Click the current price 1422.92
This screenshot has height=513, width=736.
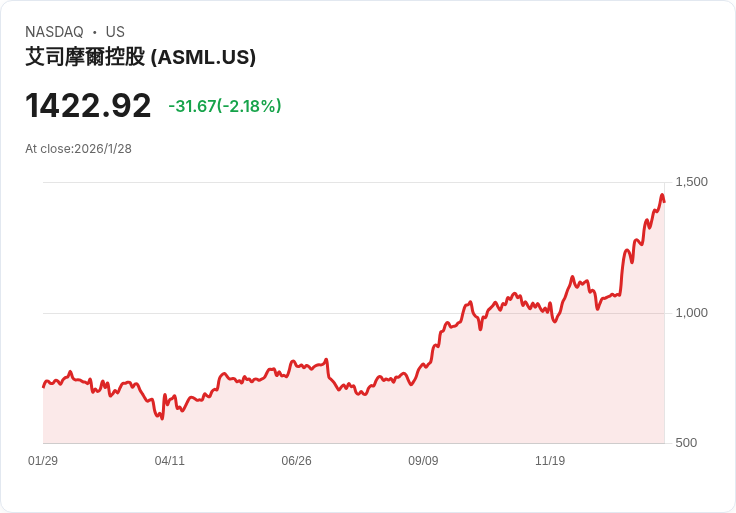click(x=88, y=106)
